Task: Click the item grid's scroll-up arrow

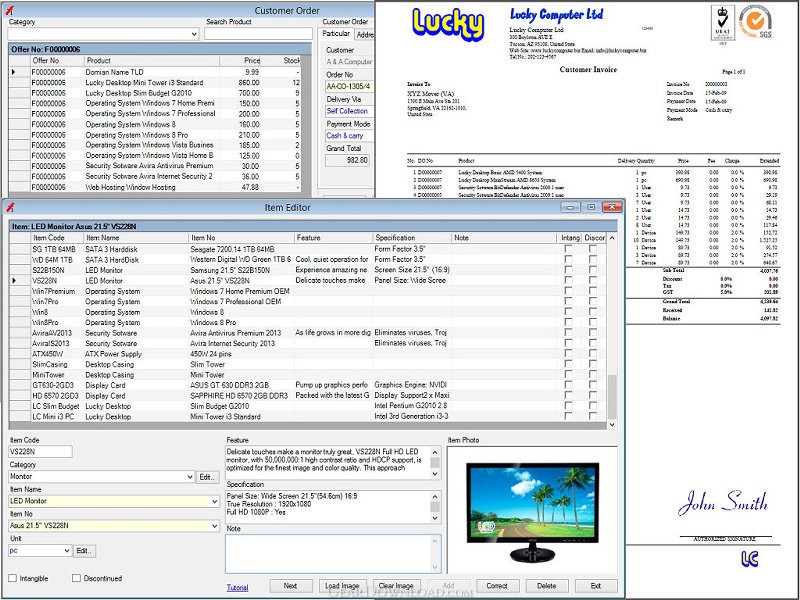Action: tap(612, 238)
